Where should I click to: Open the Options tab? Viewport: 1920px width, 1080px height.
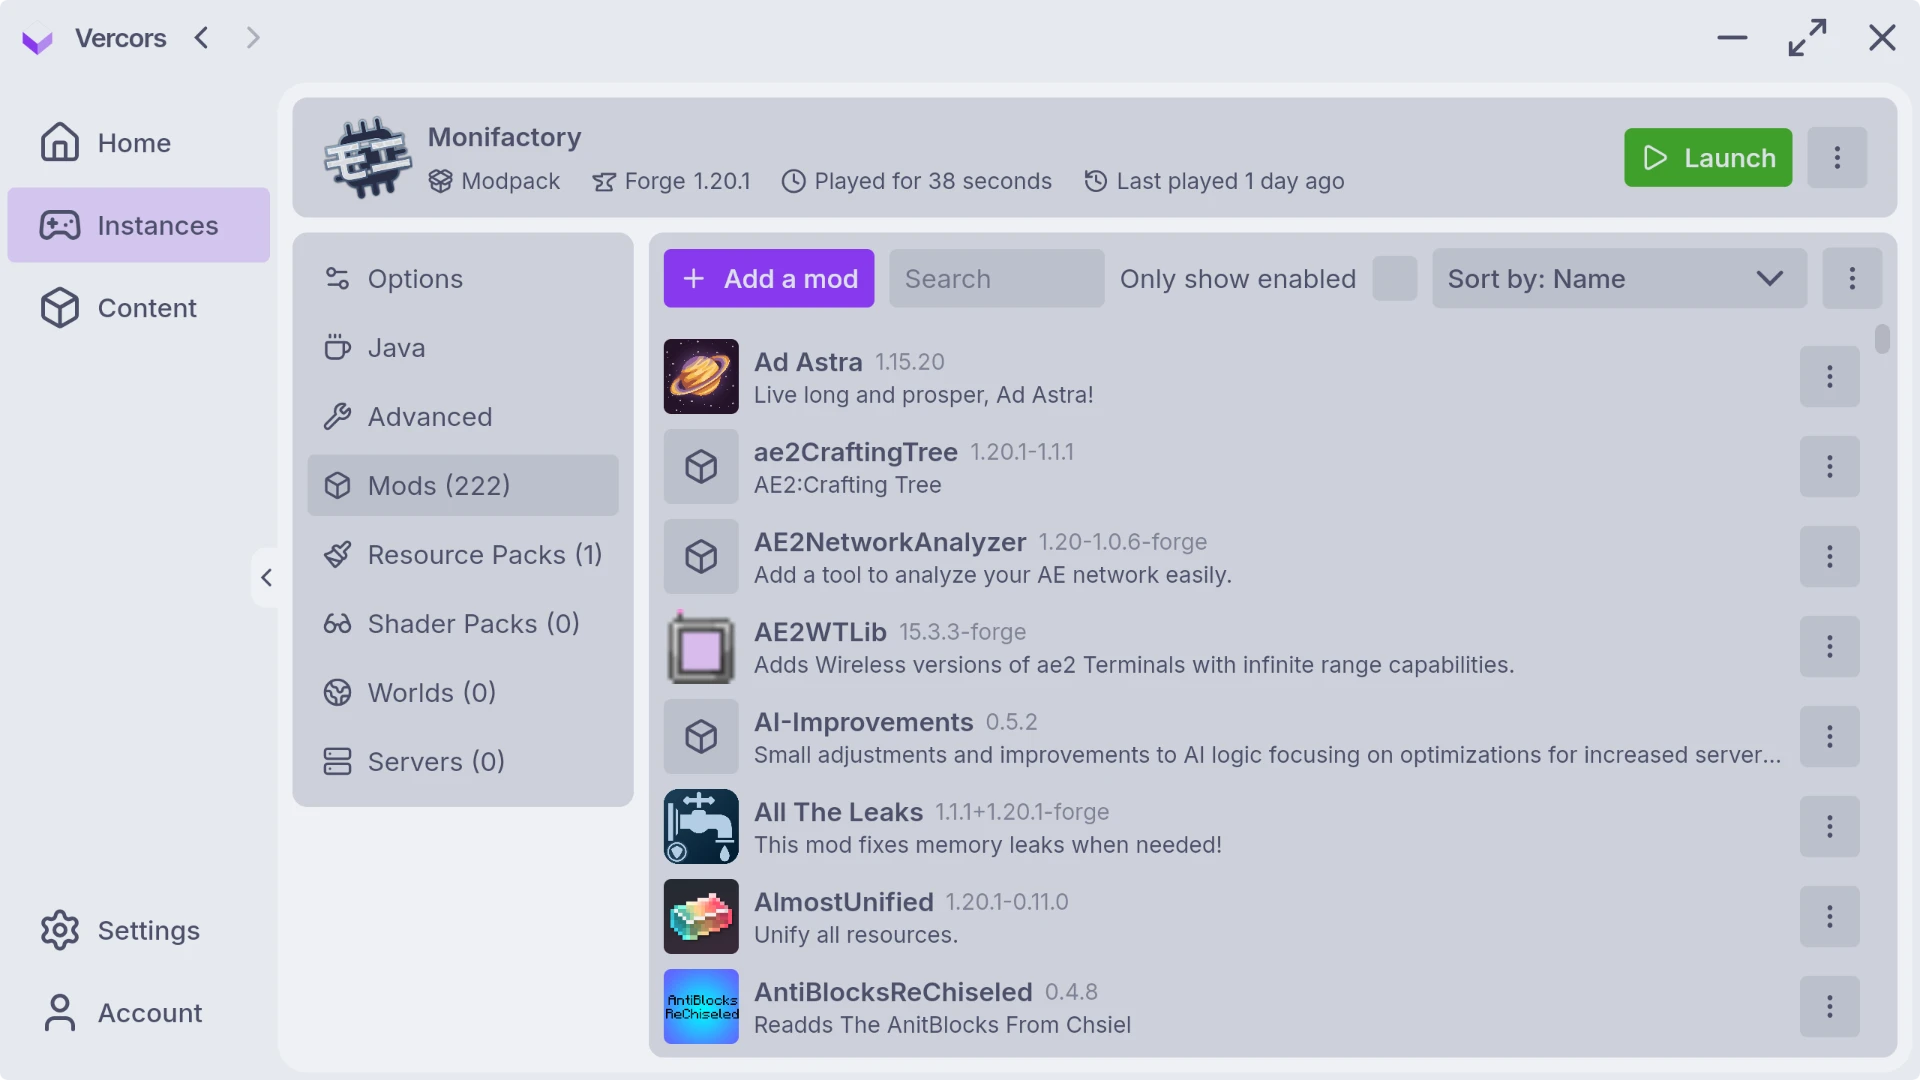[463, 279]
